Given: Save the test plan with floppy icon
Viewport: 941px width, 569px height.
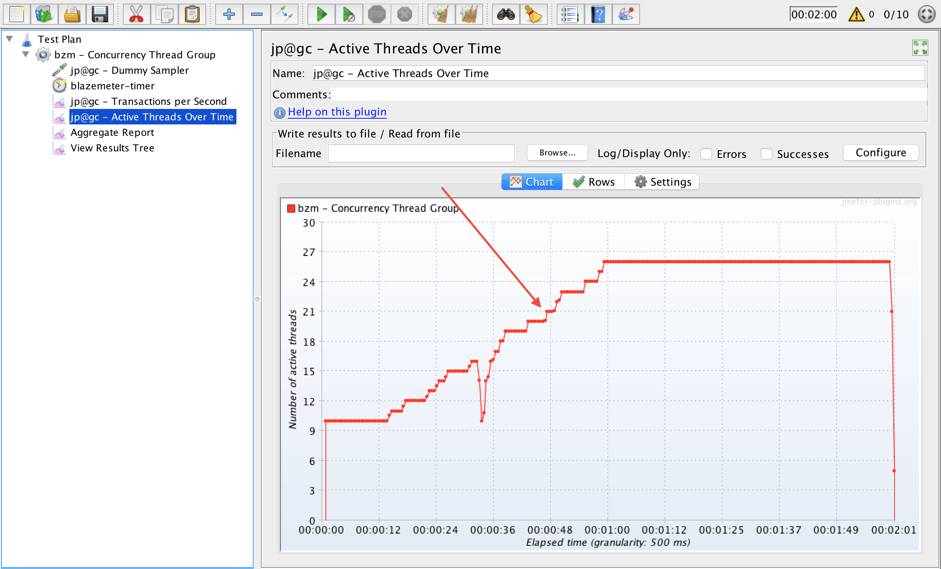Looking at the screenshot, I should (100, 14).
